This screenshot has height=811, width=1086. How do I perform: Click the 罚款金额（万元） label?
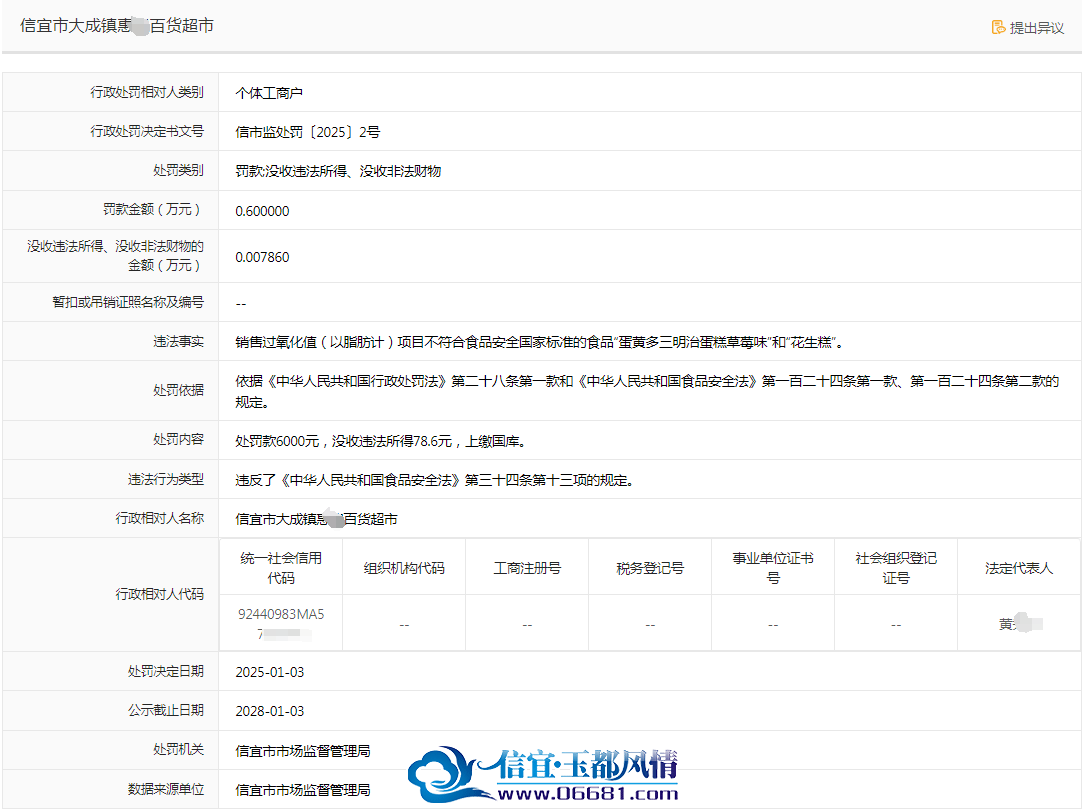(154, 209)
